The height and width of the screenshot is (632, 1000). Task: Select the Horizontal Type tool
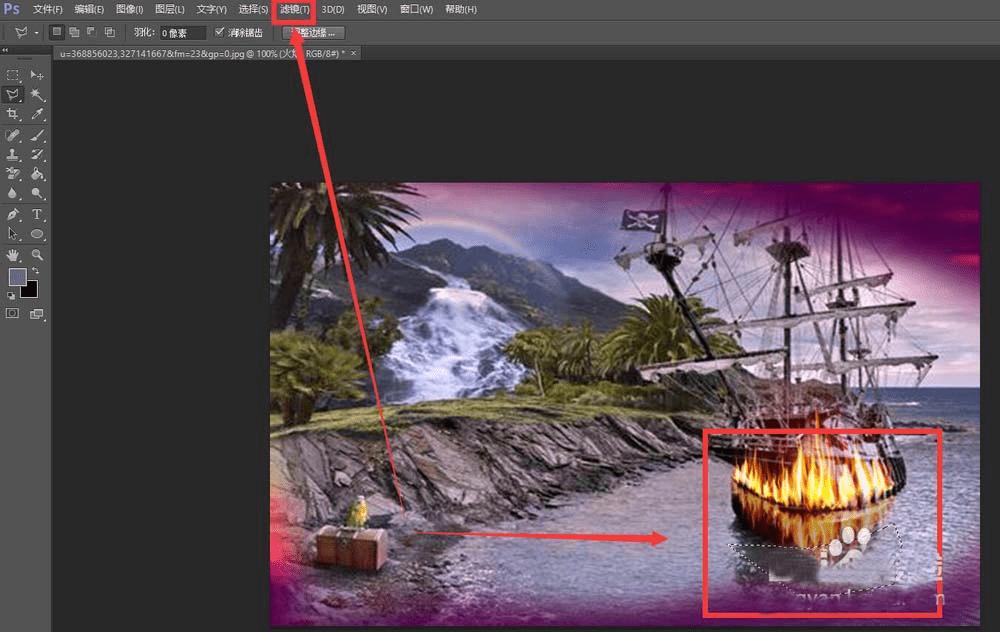coord(37,214)
